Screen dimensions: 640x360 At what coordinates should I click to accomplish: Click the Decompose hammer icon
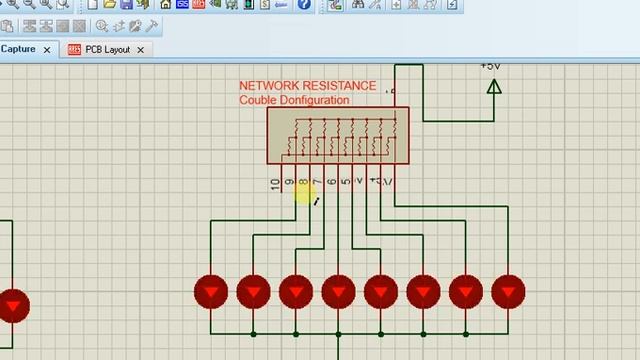[x=151, y=26]
